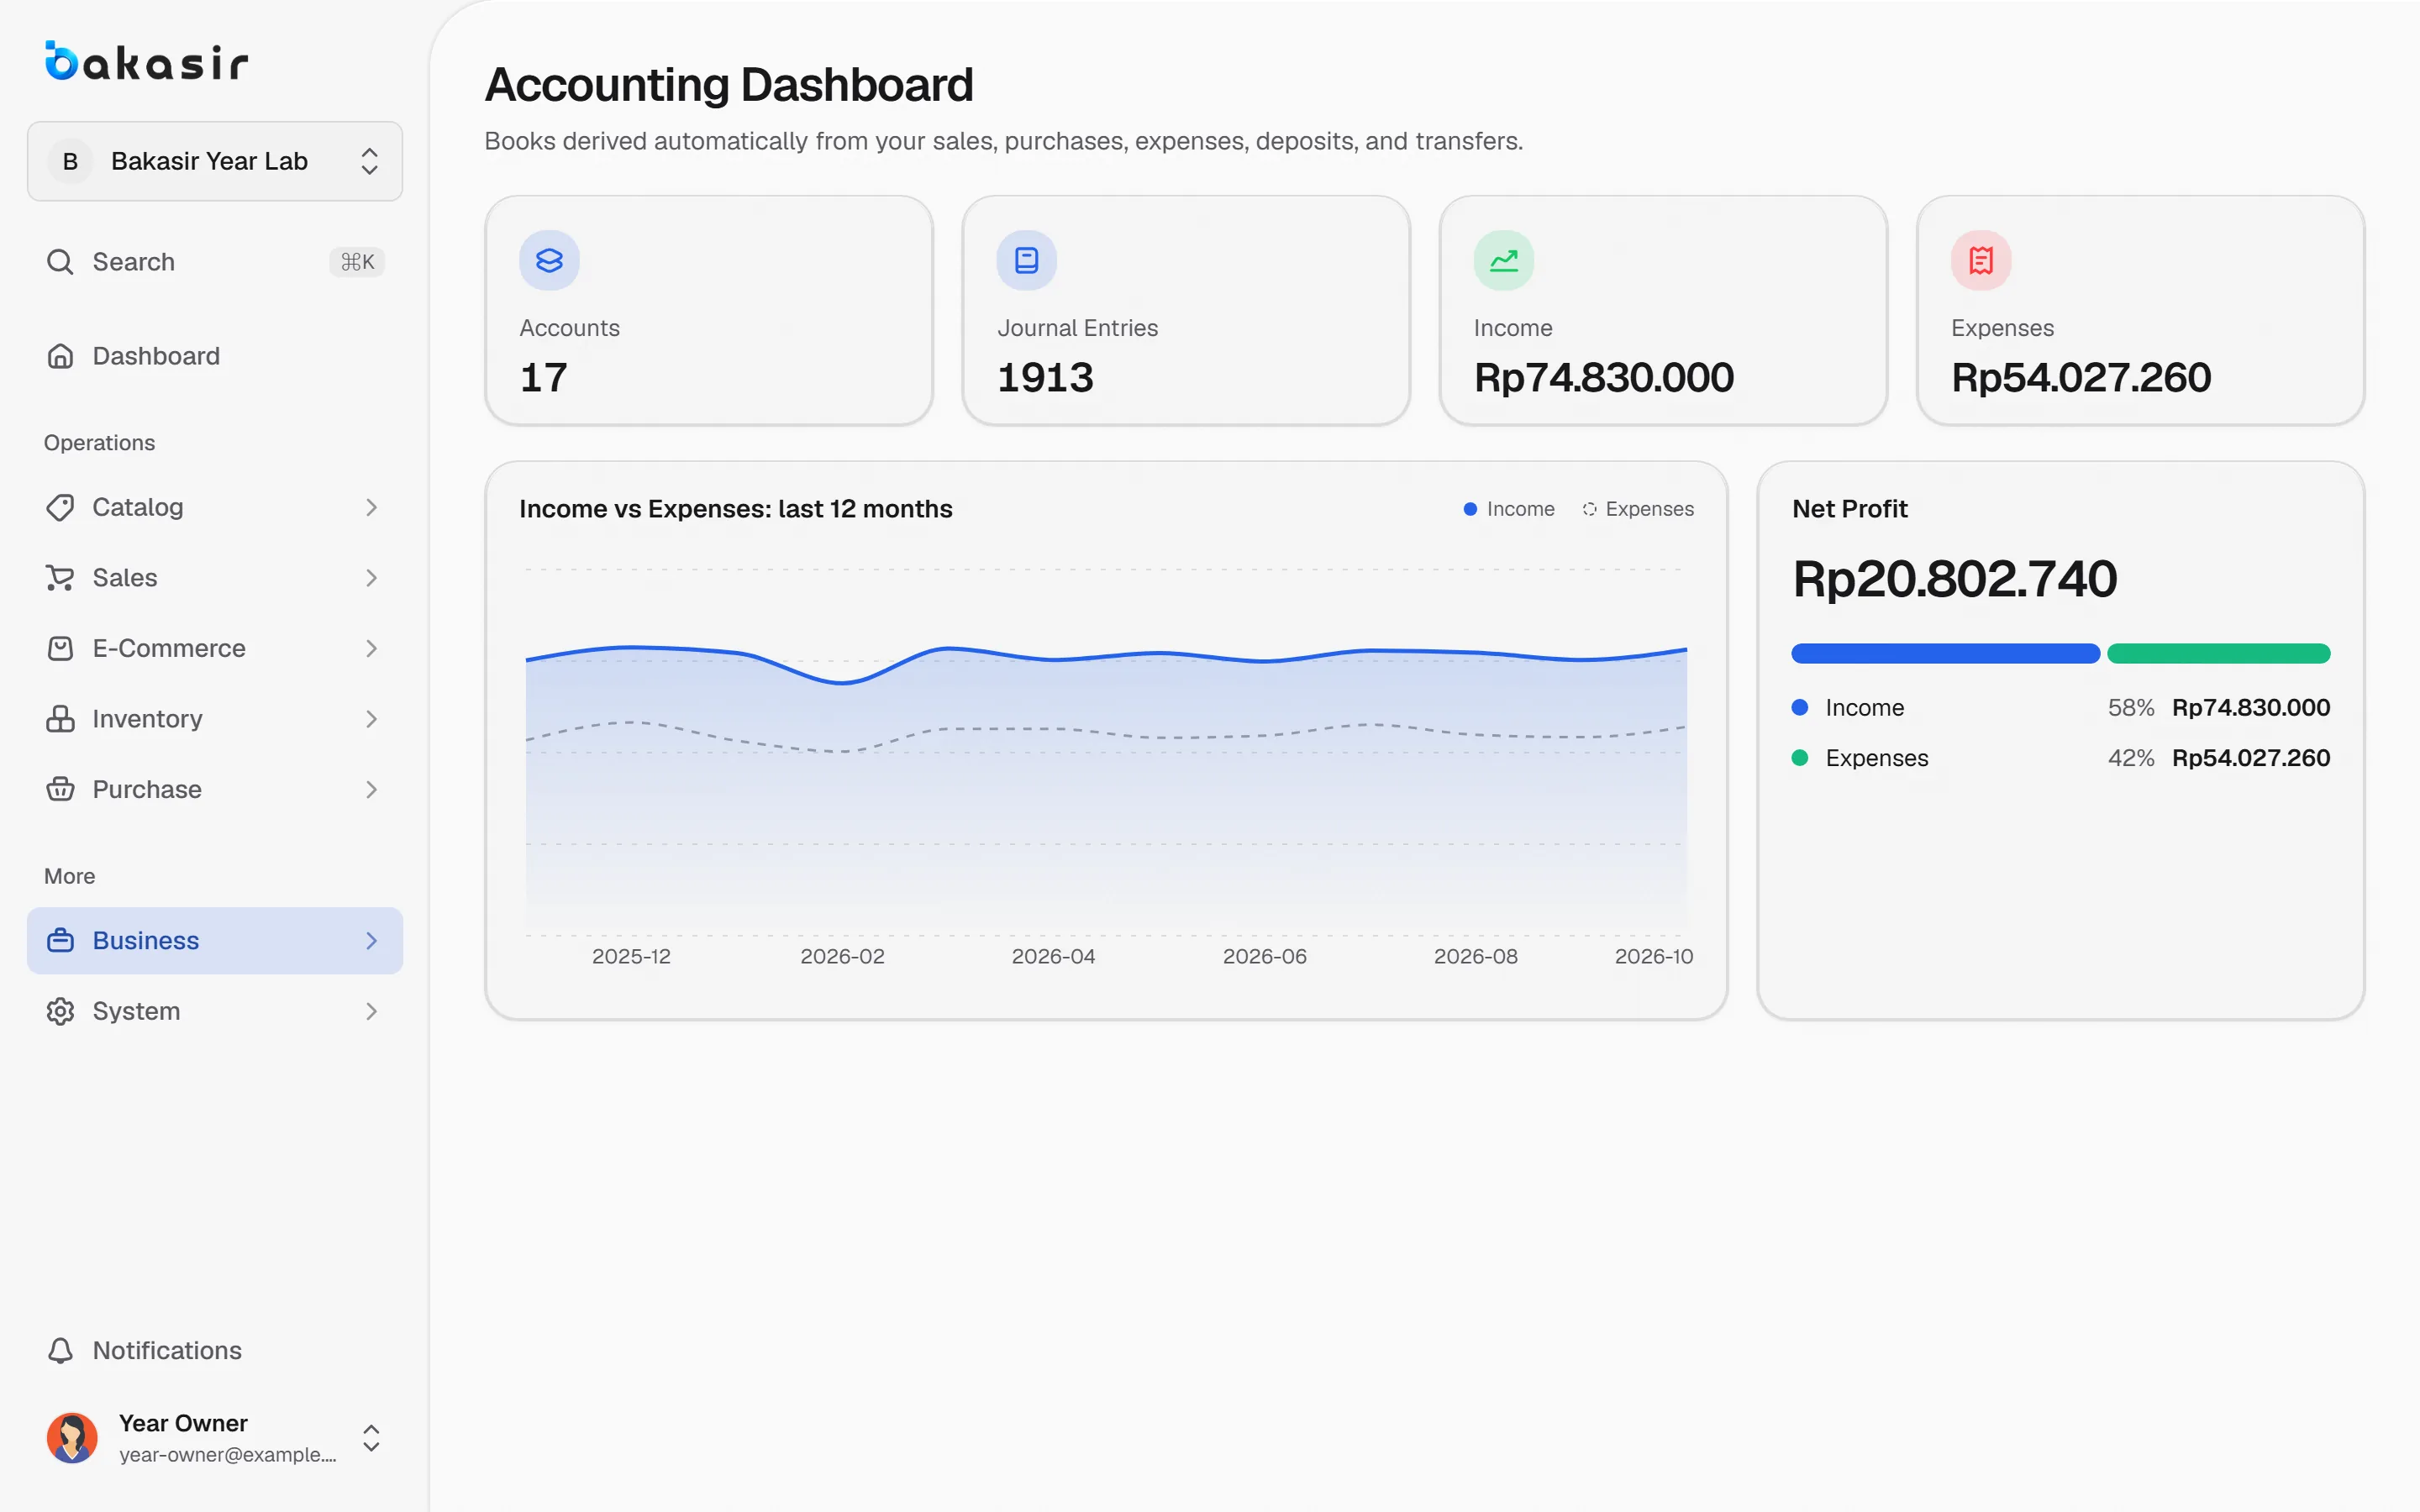
Task: Select the highlighted Business item
Action: pos(215,940)
